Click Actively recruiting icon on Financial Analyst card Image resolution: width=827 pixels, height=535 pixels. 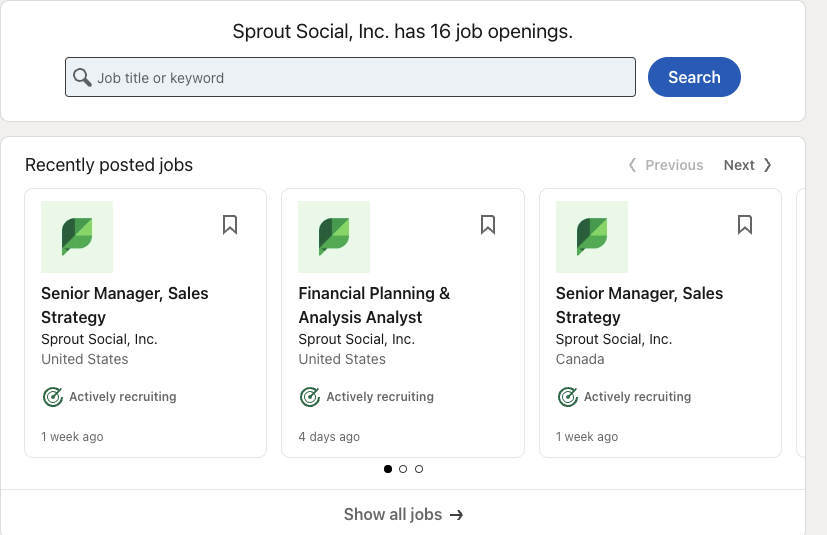(x=310, y=397)
